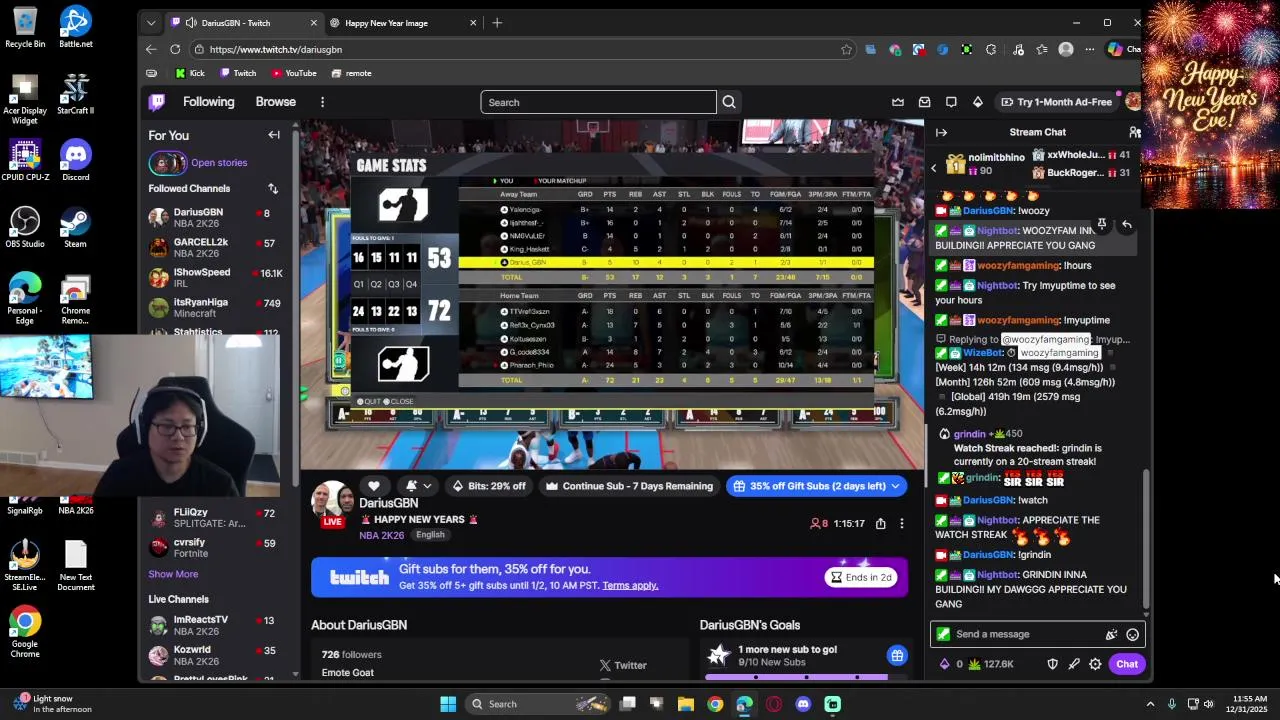Open the Following tab on Twitch
This screenshot has width=1280, height=720.
208,102
